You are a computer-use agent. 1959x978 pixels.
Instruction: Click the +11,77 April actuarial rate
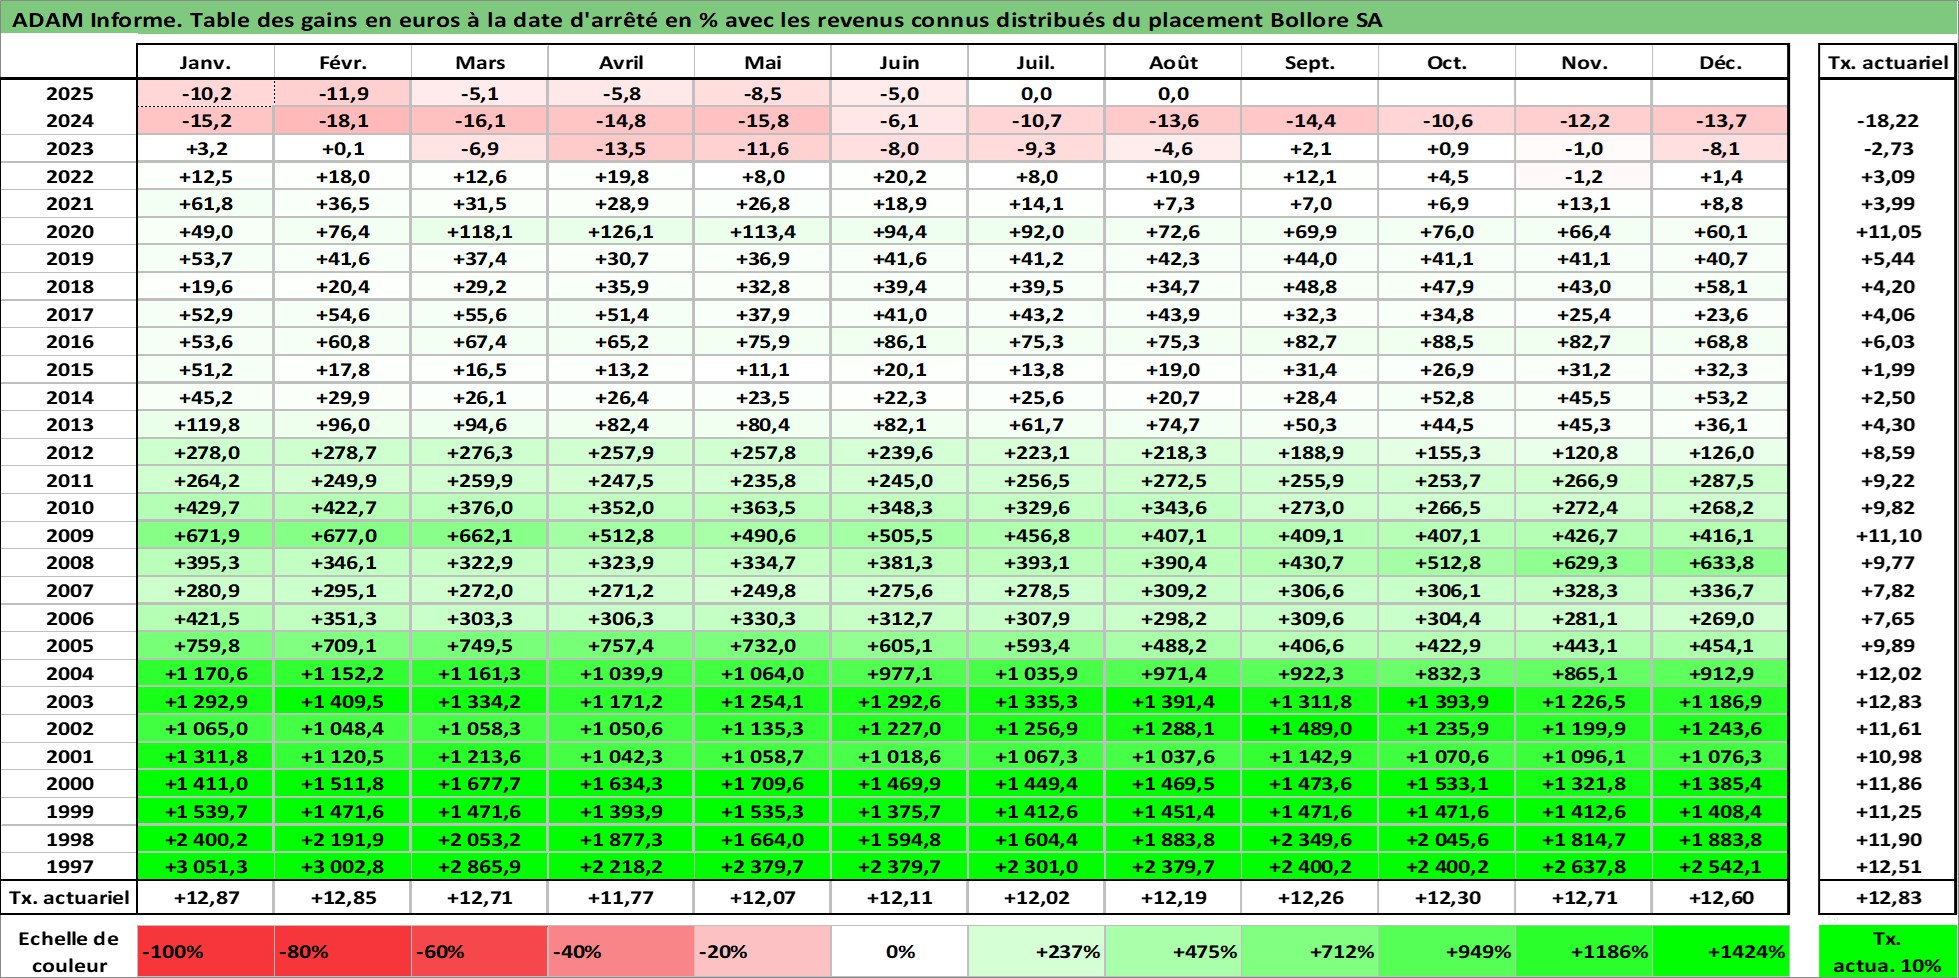click(x=621, y=898)
